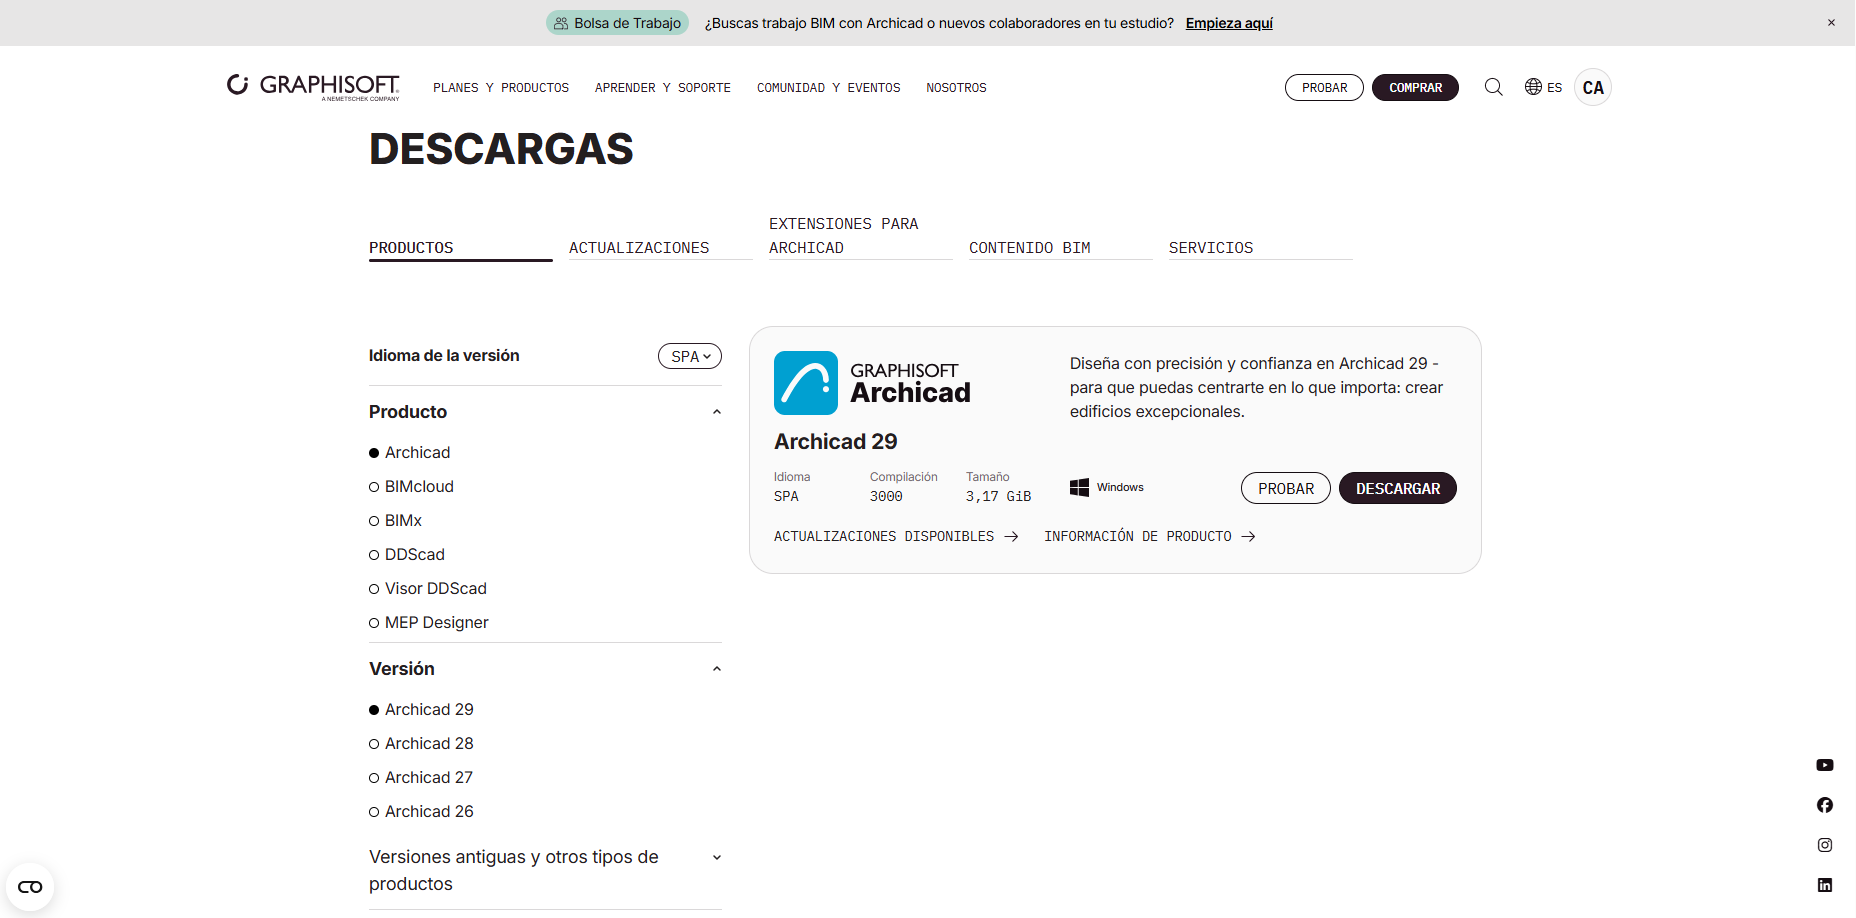Collapse the Versión filter section

click(x=716, y=669)
